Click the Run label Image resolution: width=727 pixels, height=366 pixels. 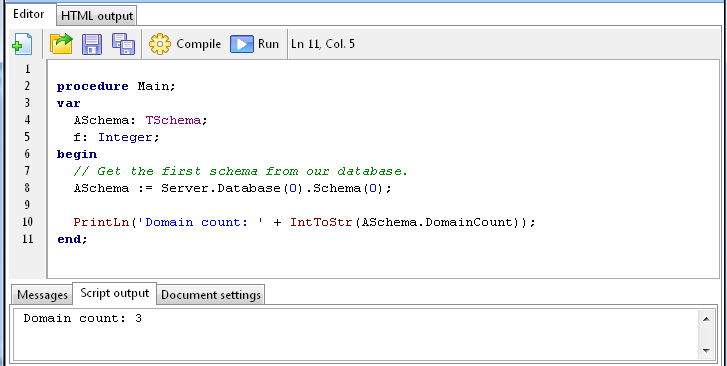coord(268,44)
